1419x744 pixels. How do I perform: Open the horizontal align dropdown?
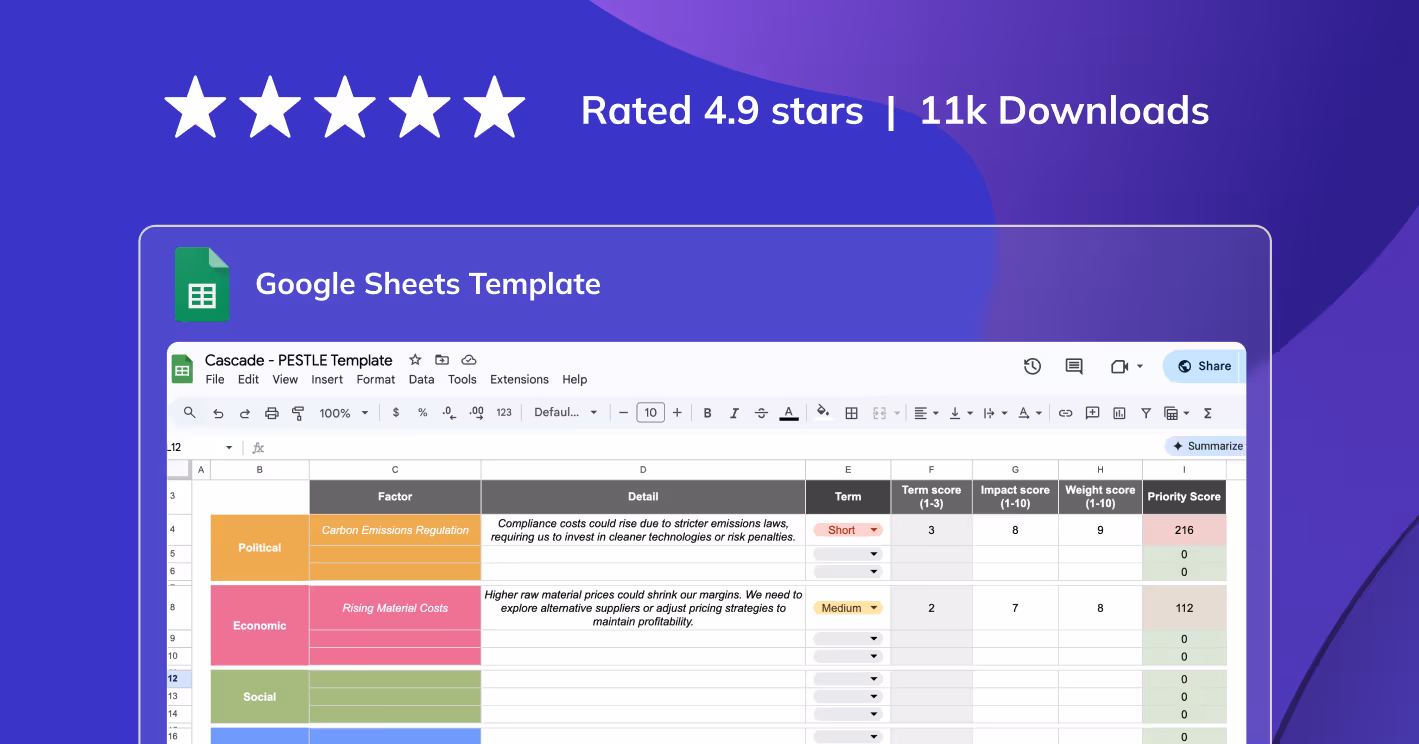[927, 413]
